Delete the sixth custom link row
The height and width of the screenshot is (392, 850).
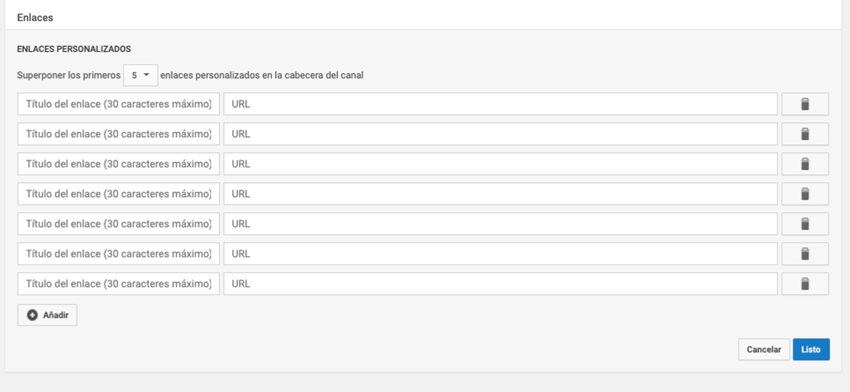pyautogui.click(x=805, y=254)
